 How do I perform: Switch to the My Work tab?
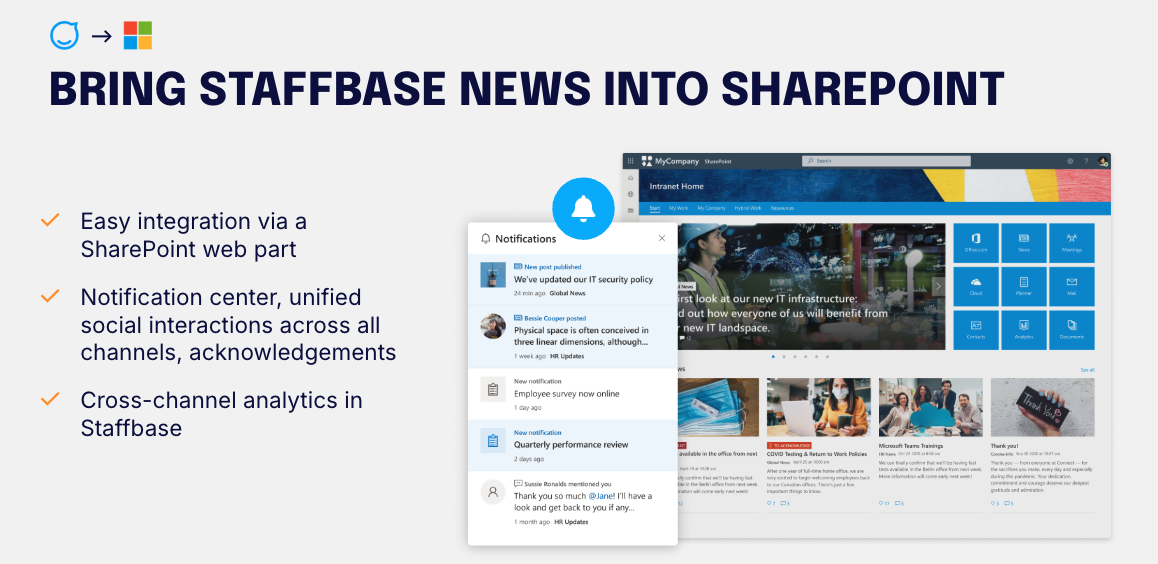(678, 208)
